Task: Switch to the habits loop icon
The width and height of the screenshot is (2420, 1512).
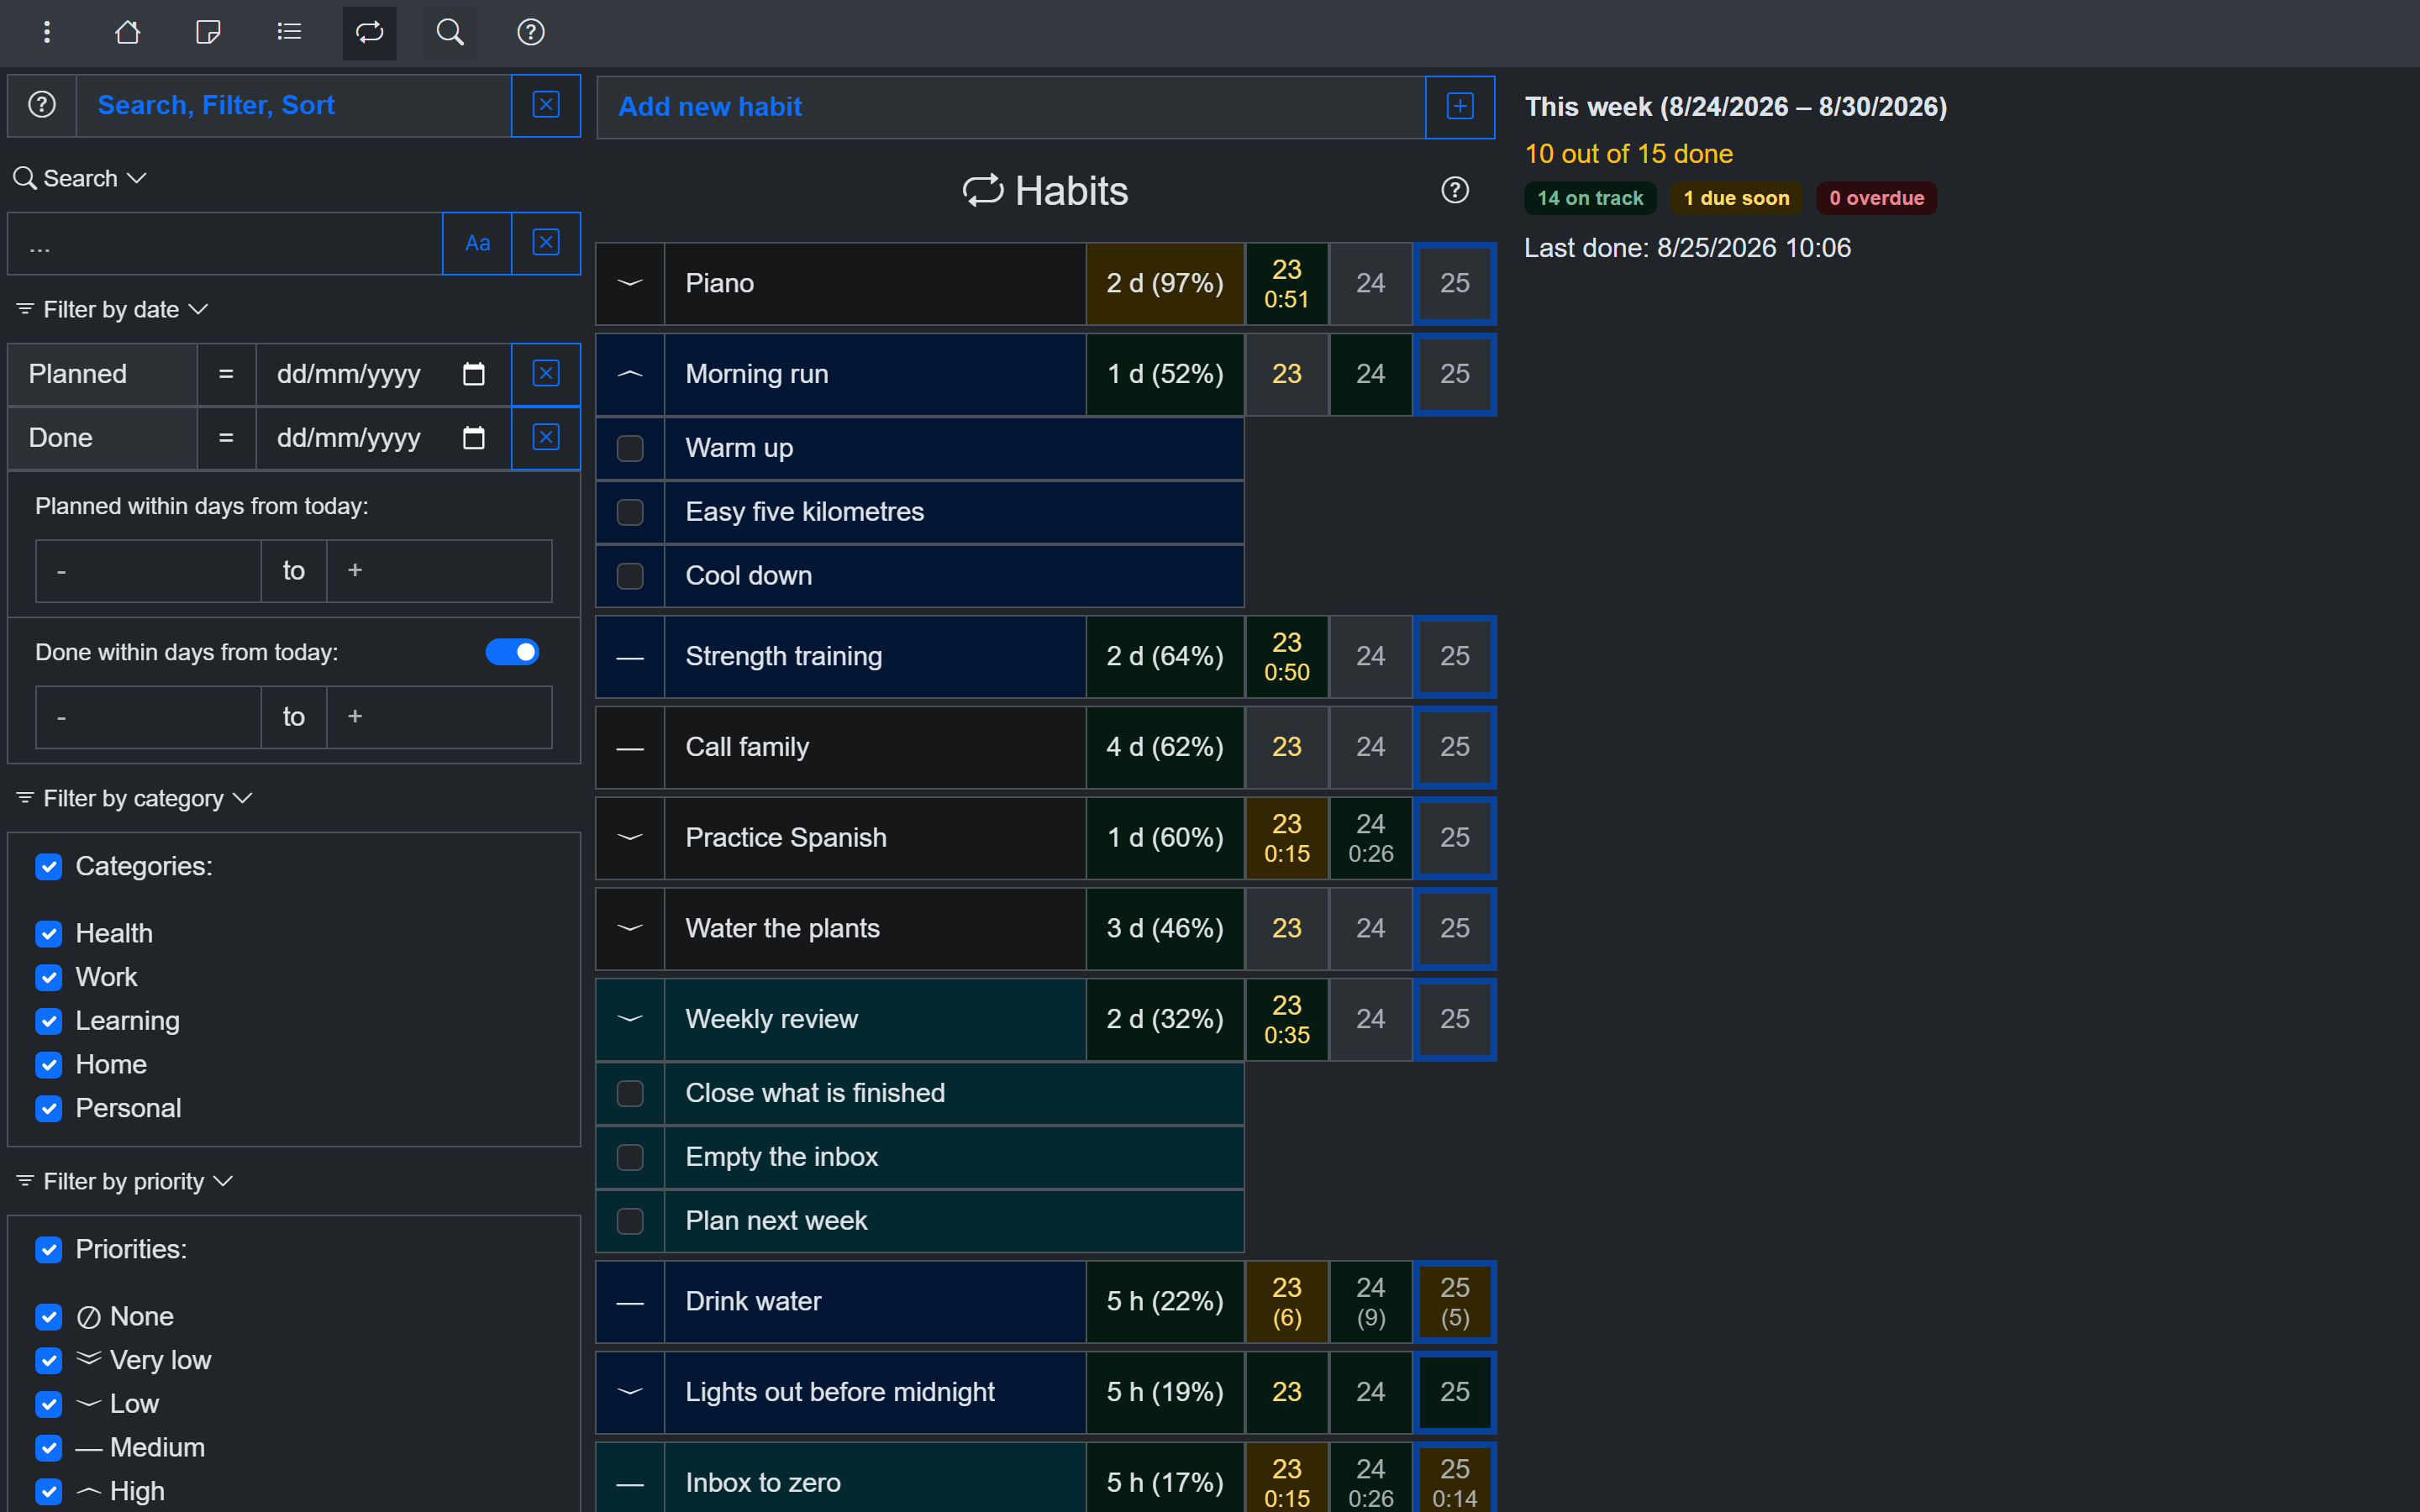Action: pos(369,32)
